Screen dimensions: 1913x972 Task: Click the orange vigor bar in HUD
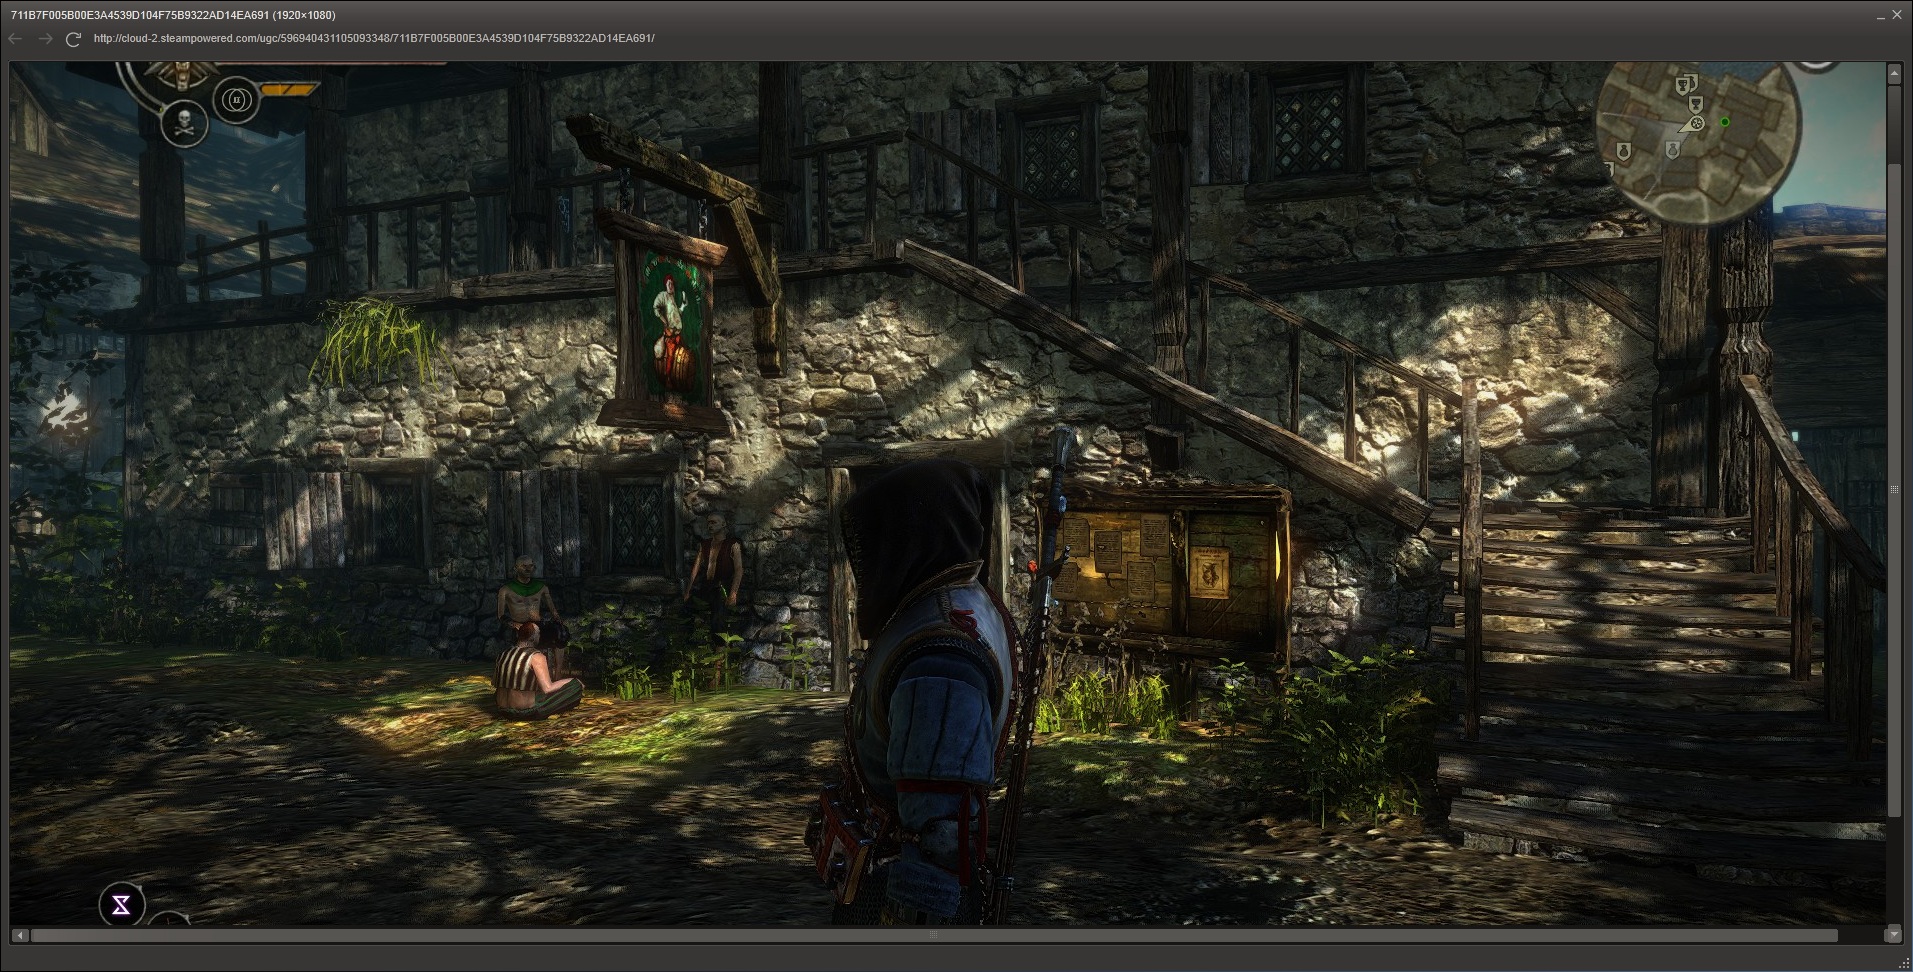coord(288,90)
